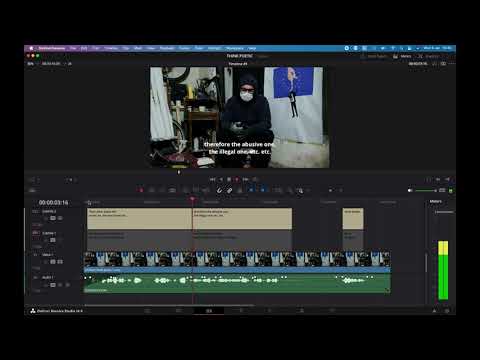Click the timeline zoom magnifier icon

point(300,191)
